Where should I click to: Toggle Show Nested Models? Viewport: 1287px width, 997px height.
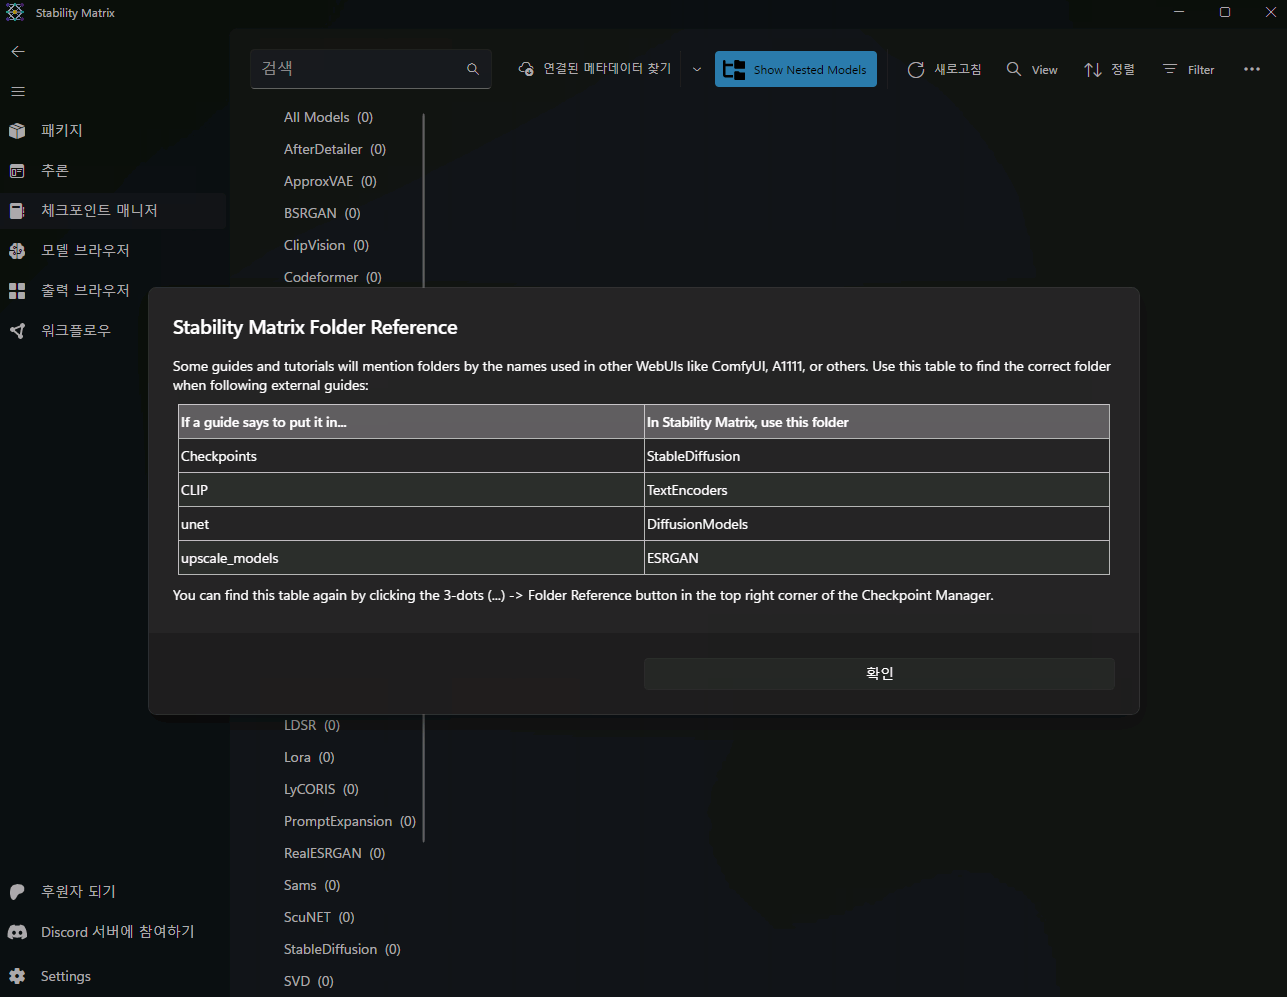point(795,69)
